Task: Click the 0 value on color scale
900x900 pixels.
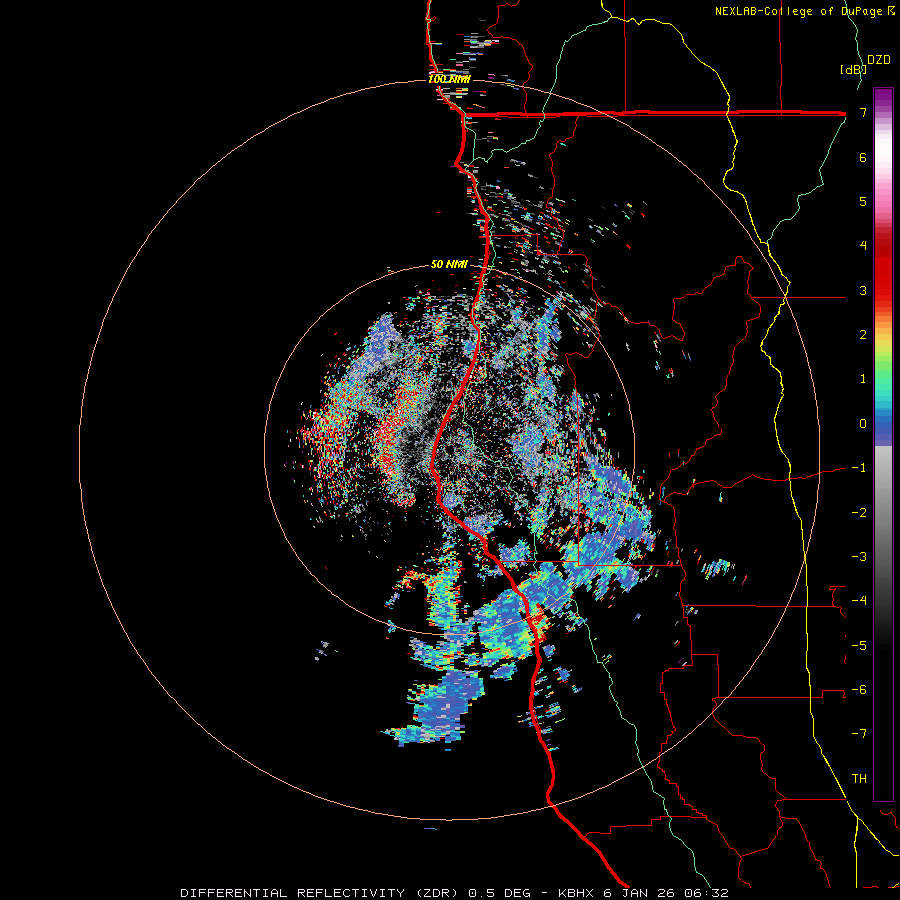Action: (x=863, y=424)
